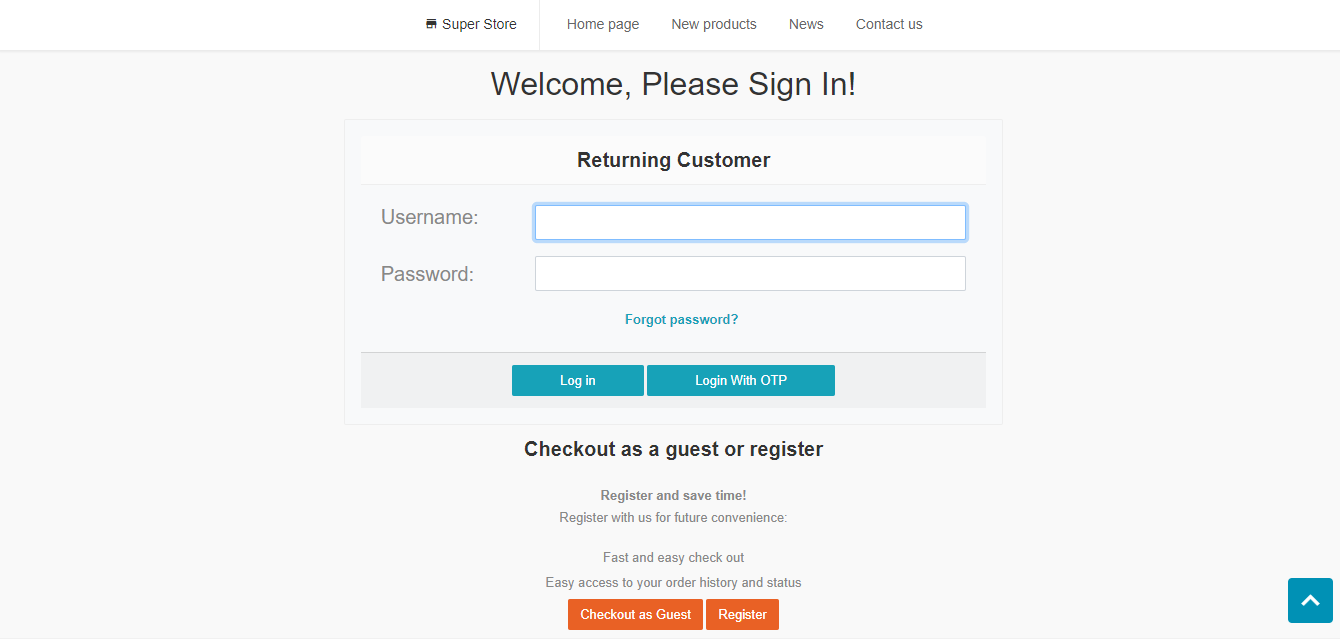Click the Username label text

[429, 217]
